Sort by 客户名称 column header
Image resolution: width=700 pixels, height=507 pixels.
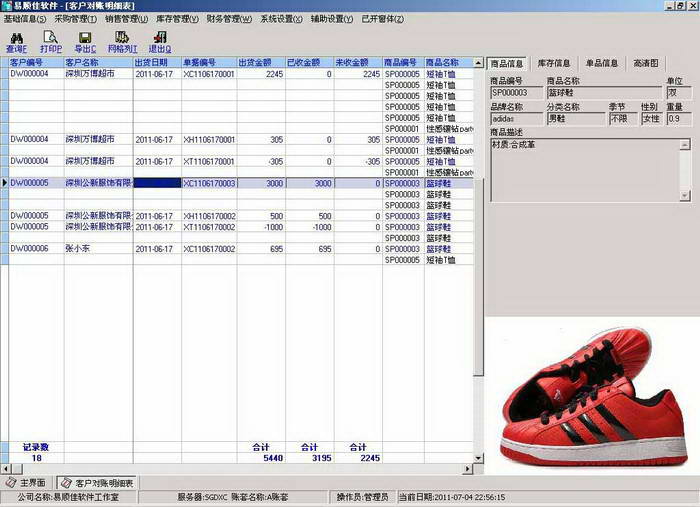[x=99, y=62]
